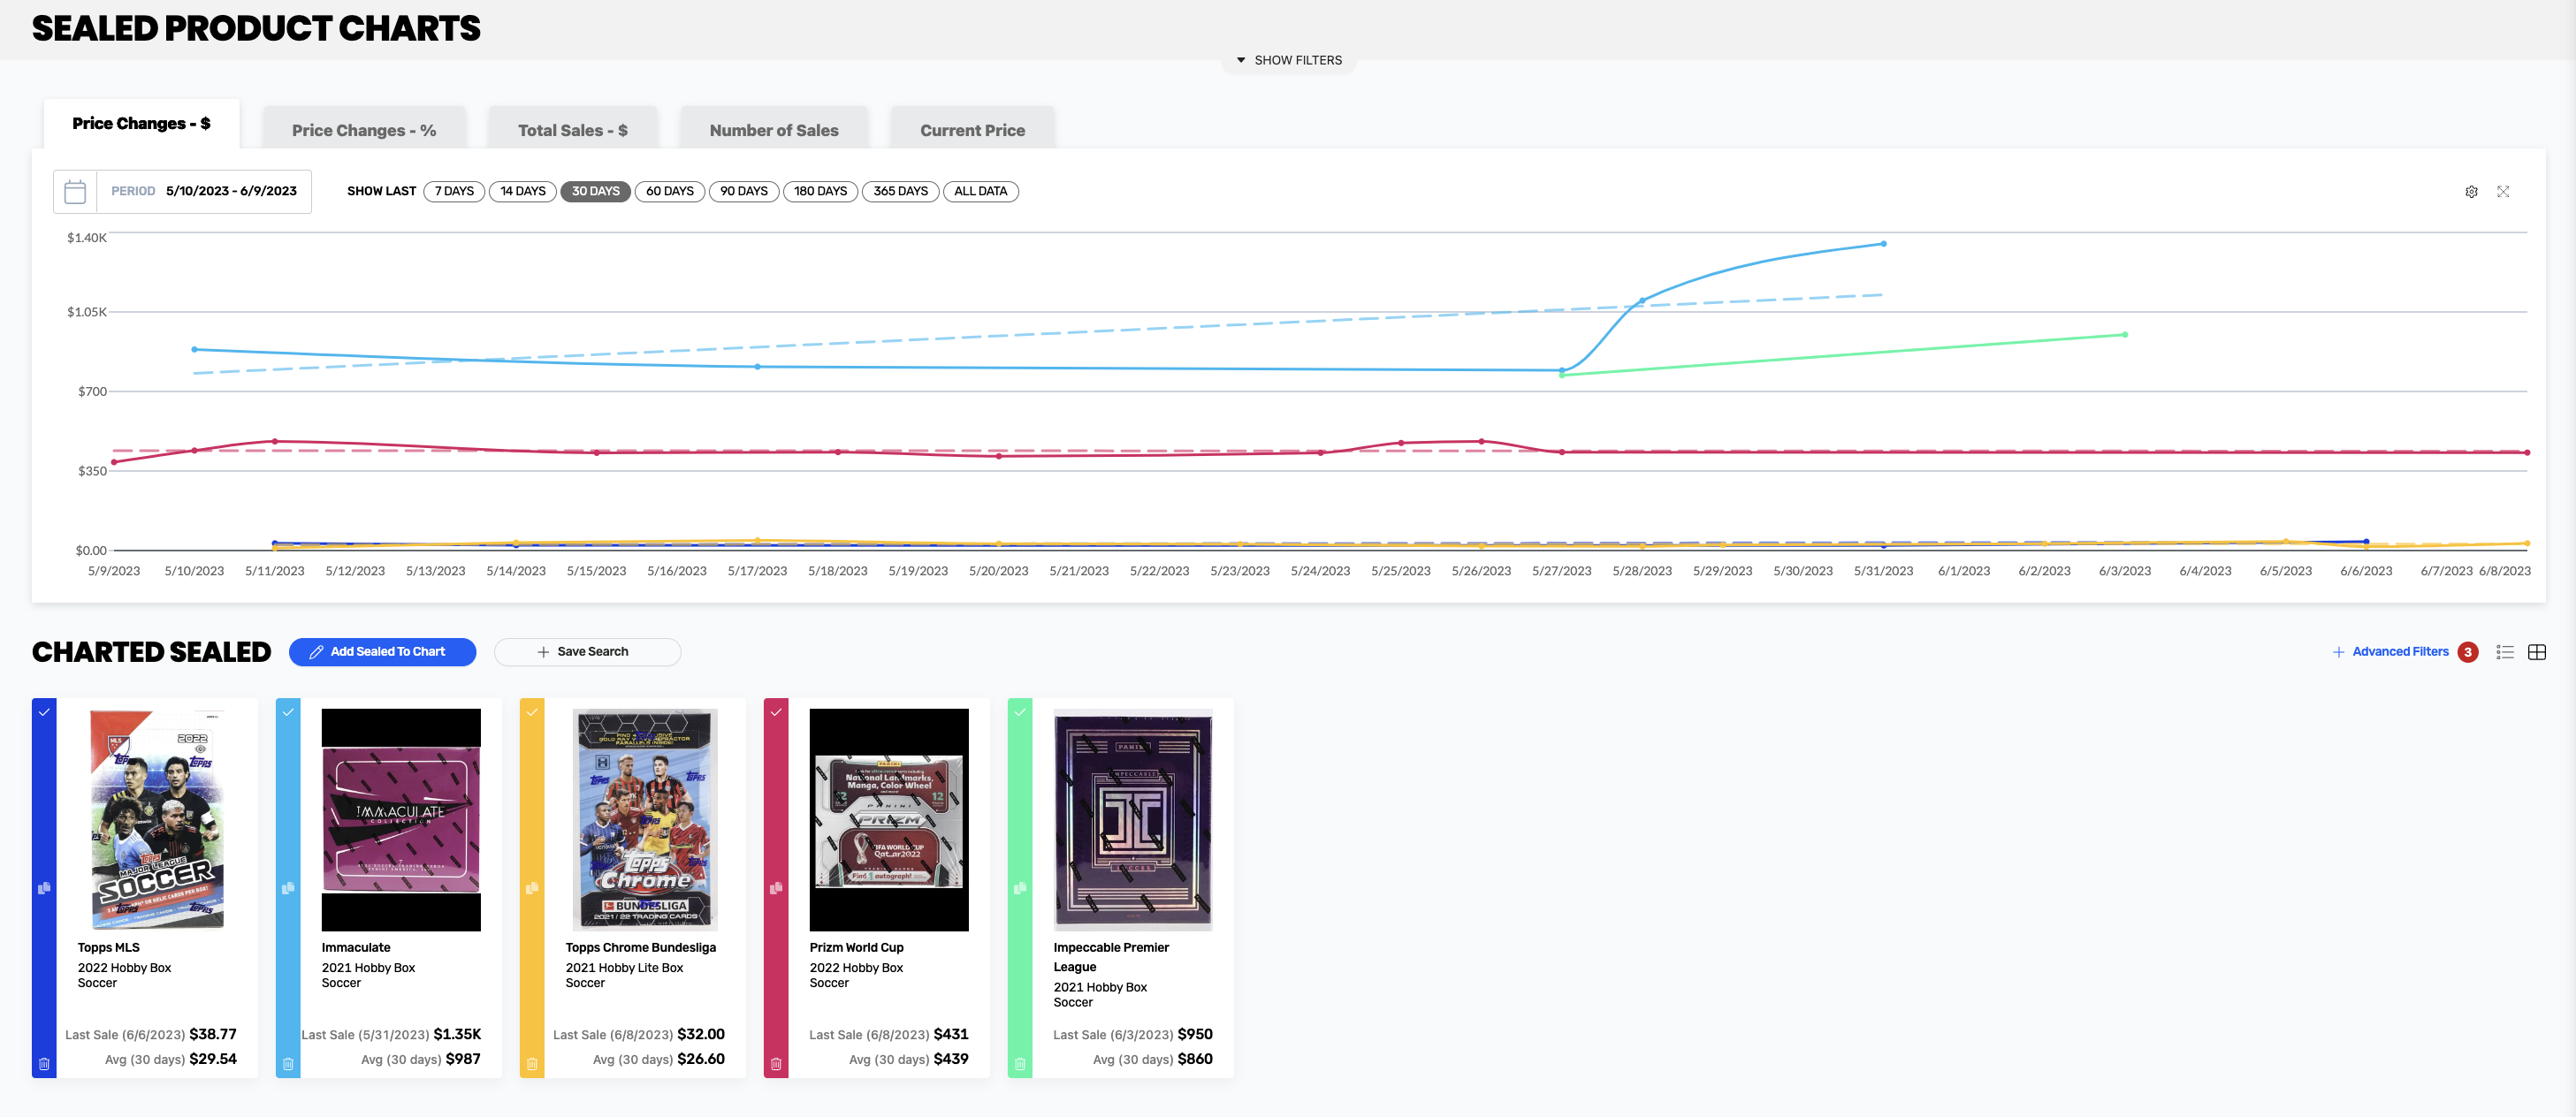
Task: Copy icon on Topps MLS card
Action: coord(44,888)
